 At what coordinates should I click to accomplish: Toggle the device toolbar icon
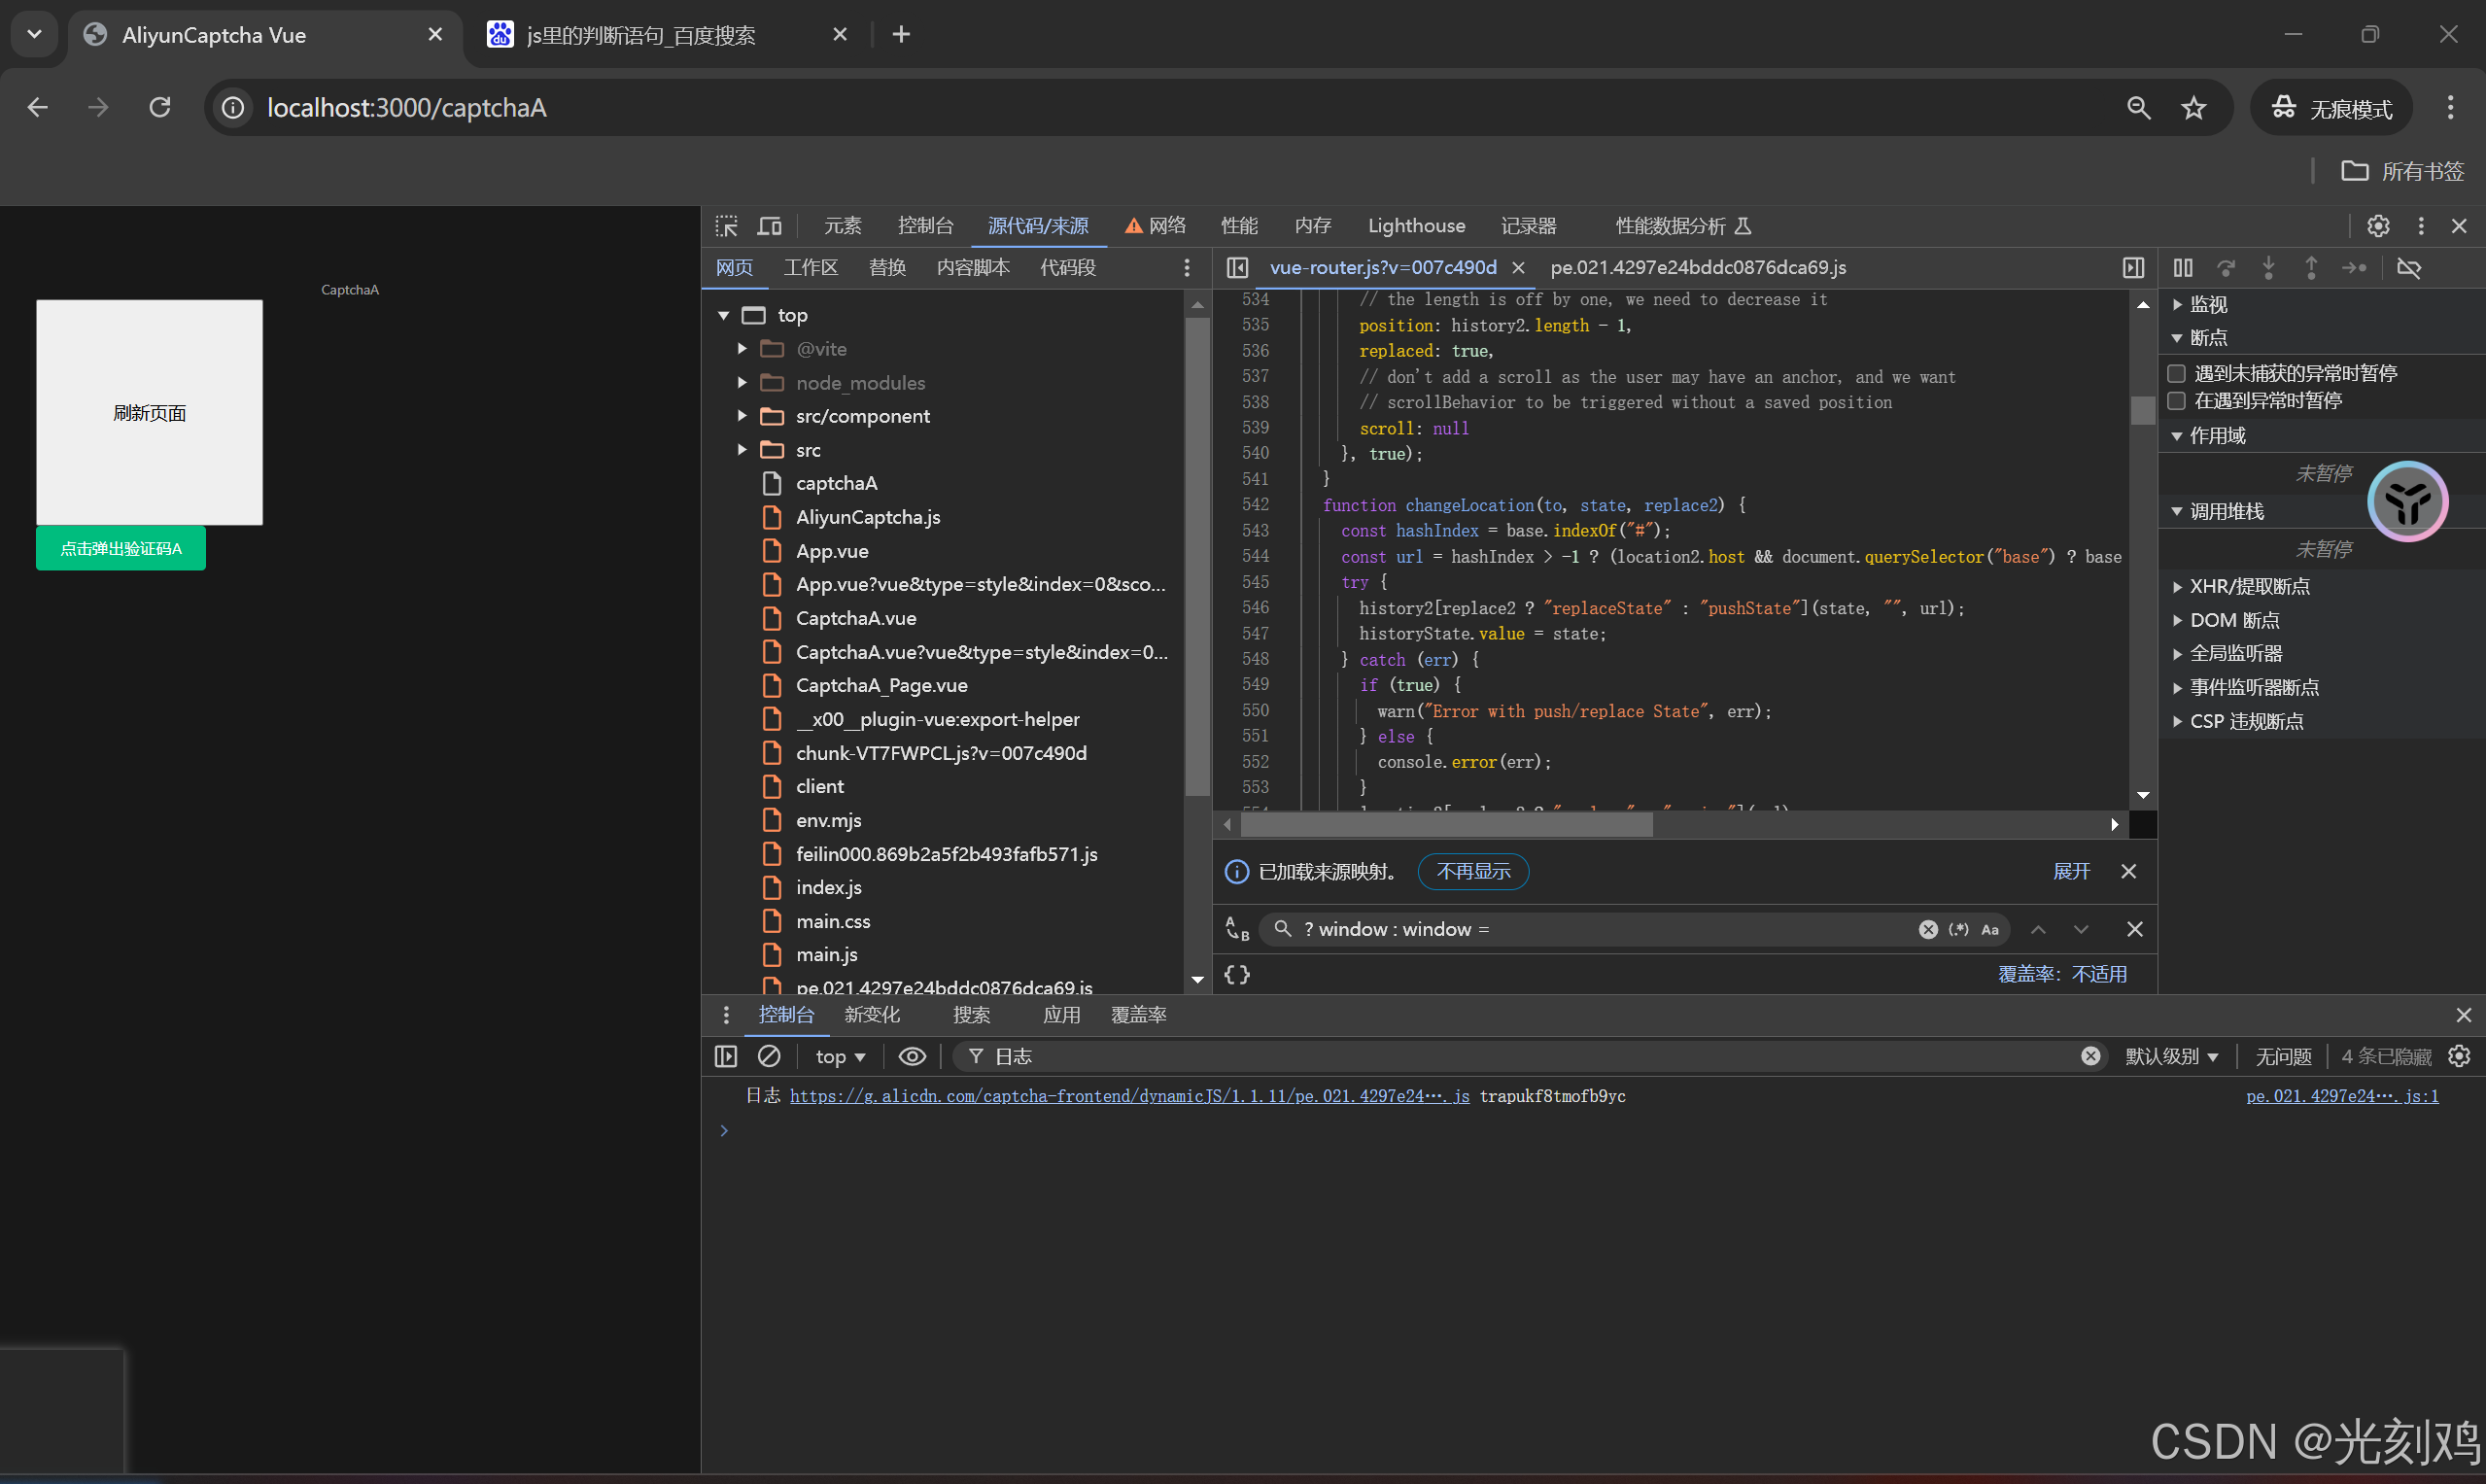[x=769, y=226]
